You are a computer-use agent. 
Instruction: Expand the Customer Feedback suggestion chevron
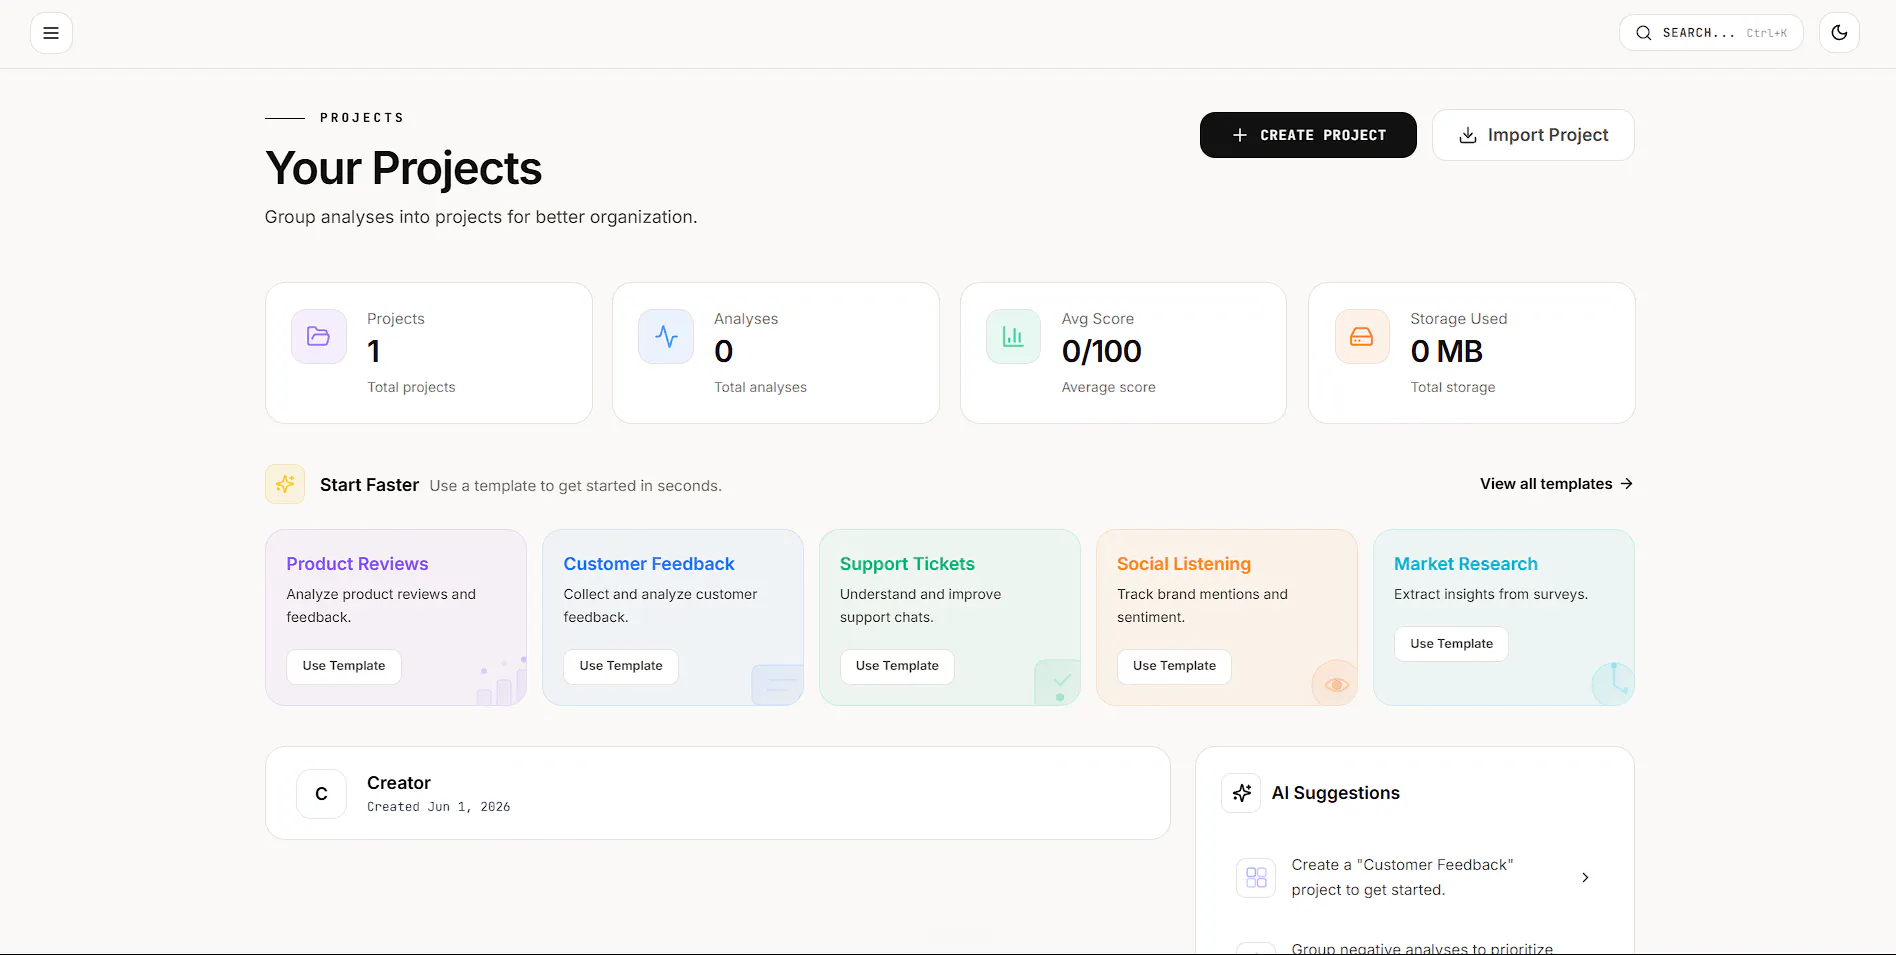(1585, 877)
